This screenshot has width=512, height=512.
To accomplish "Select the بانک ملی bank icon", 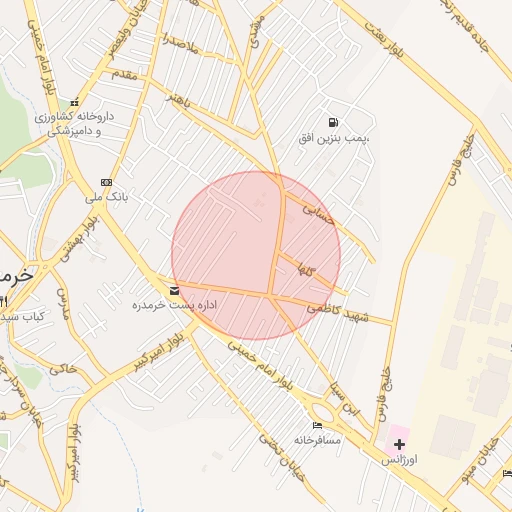I will point(106,182).
